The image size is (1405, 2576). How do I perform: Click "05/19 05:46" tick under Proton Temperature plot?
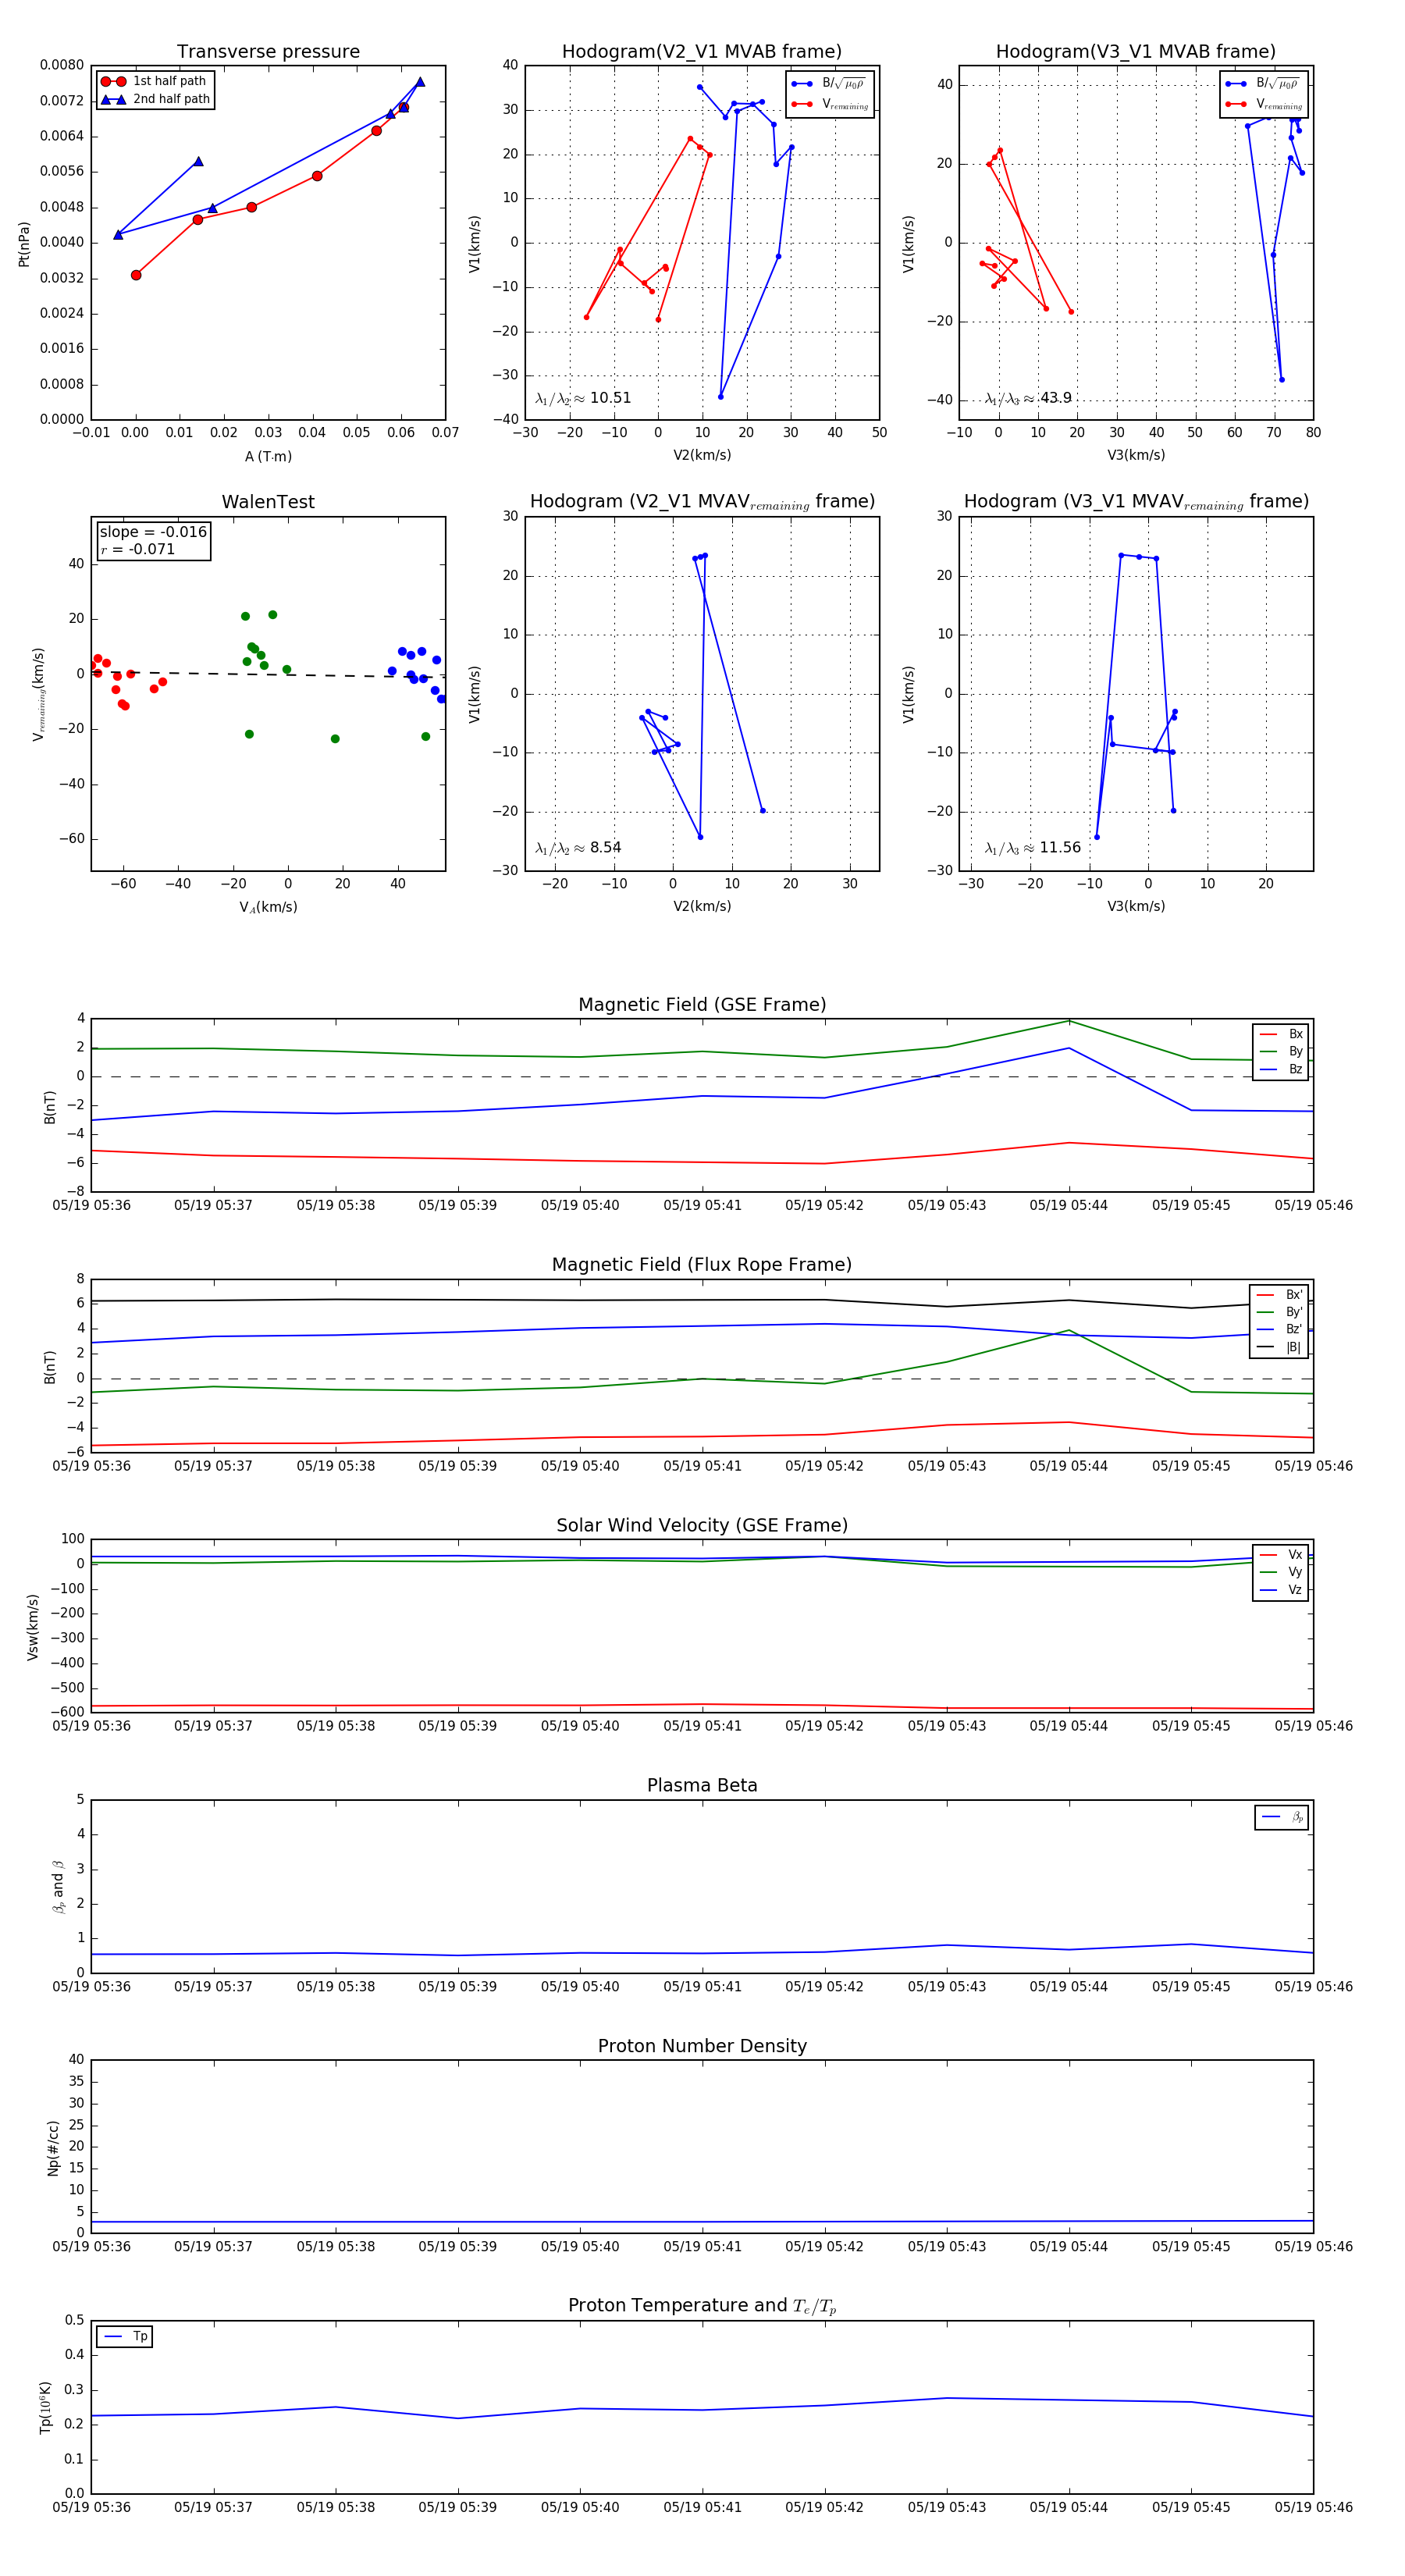point(1313,2507)
